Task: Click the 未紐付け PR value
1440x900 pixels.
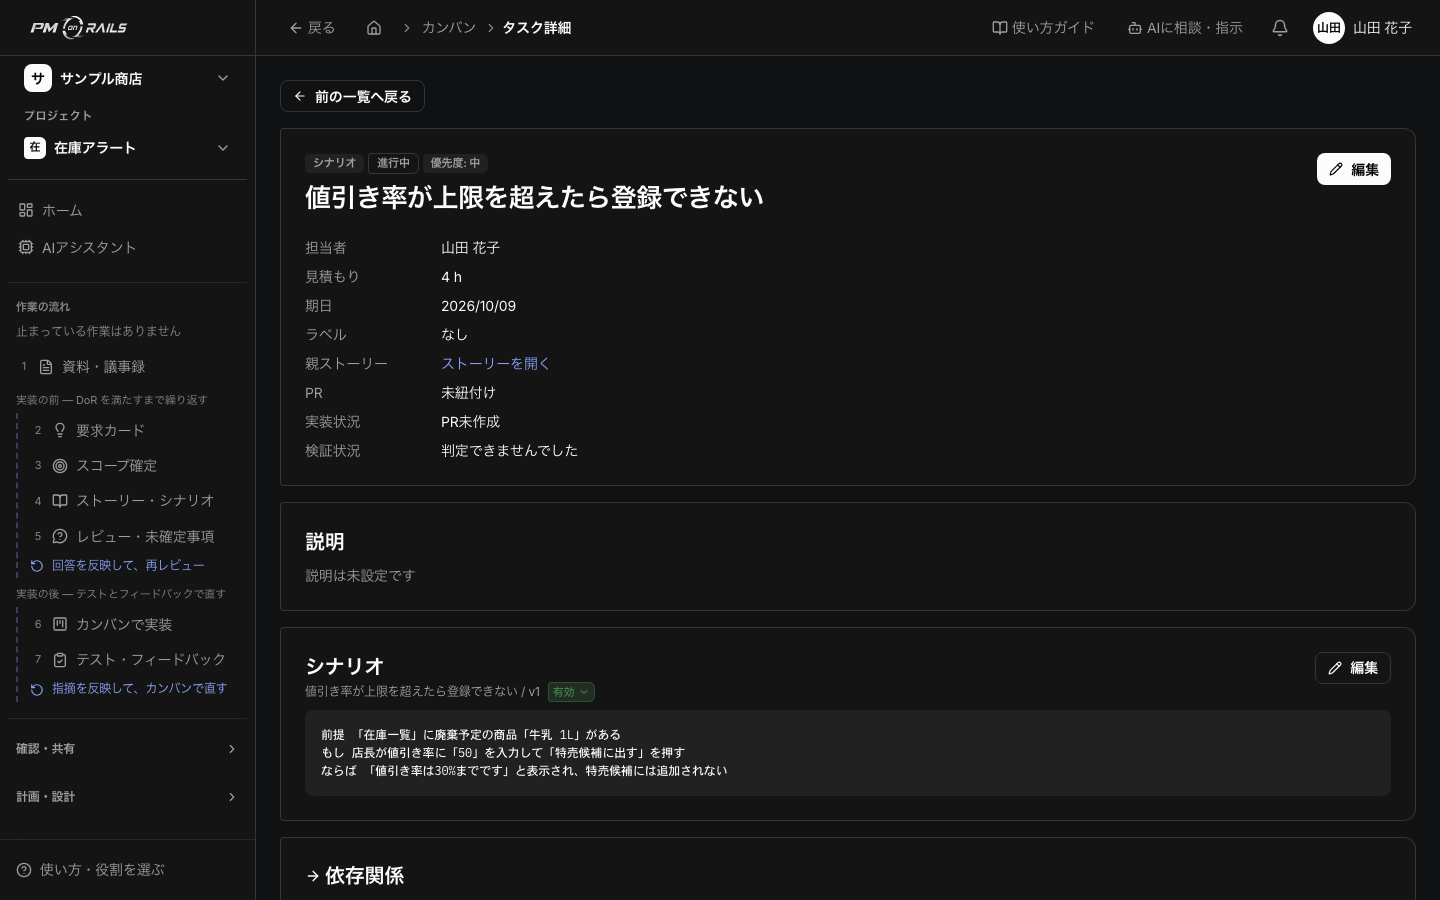Action: tap(468, 393)
